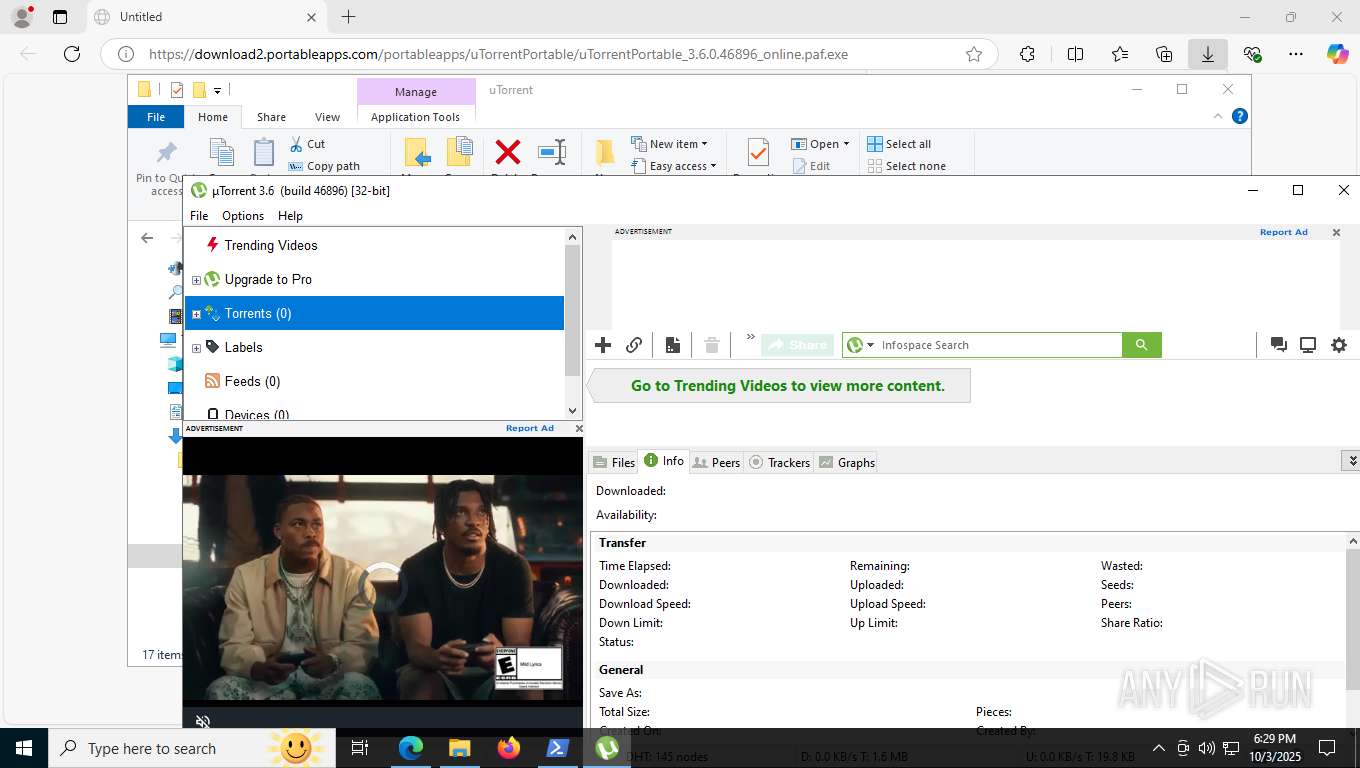1360x768 pixels.
Task: Collapse the Explorer ribbon chevron
Action: click(1218, 116)
